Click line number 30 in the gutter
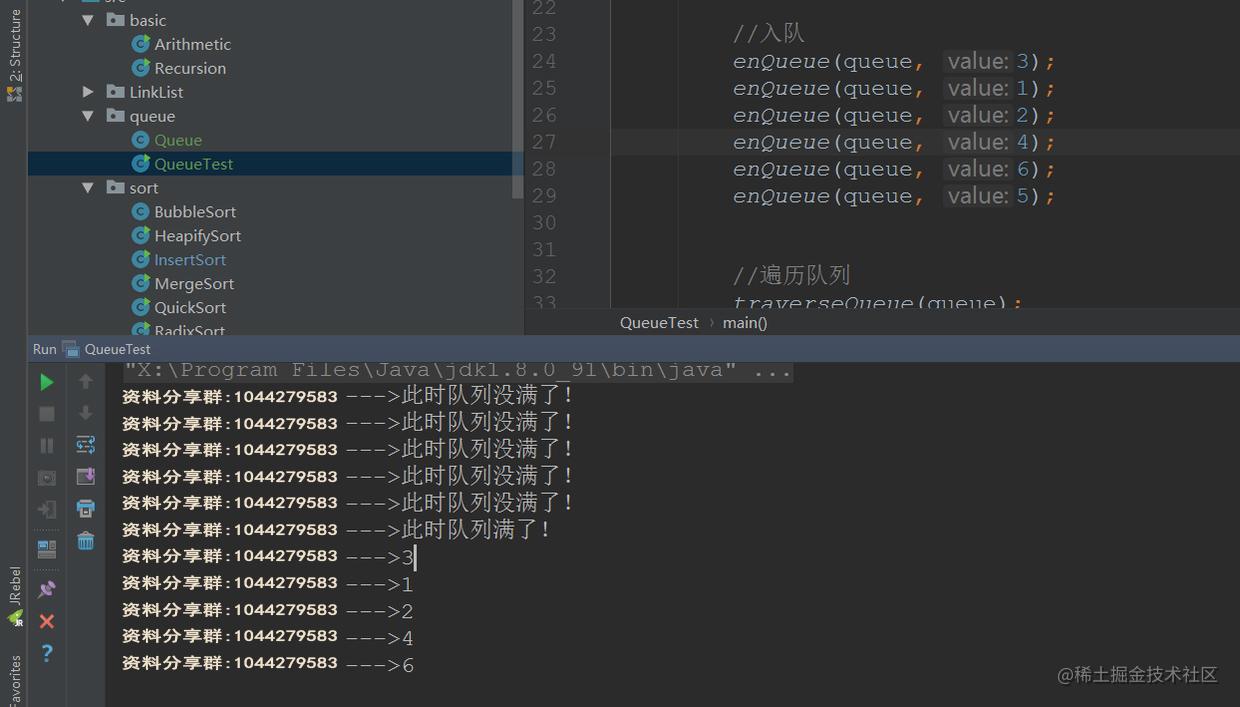Viewport: 1240px width, 707px height. pyautogui.click(x=544, y=223)
